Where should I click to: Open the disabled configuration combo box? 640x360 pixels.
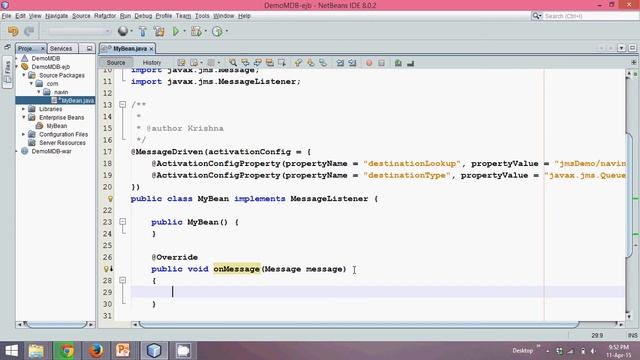tap(79, 31)
